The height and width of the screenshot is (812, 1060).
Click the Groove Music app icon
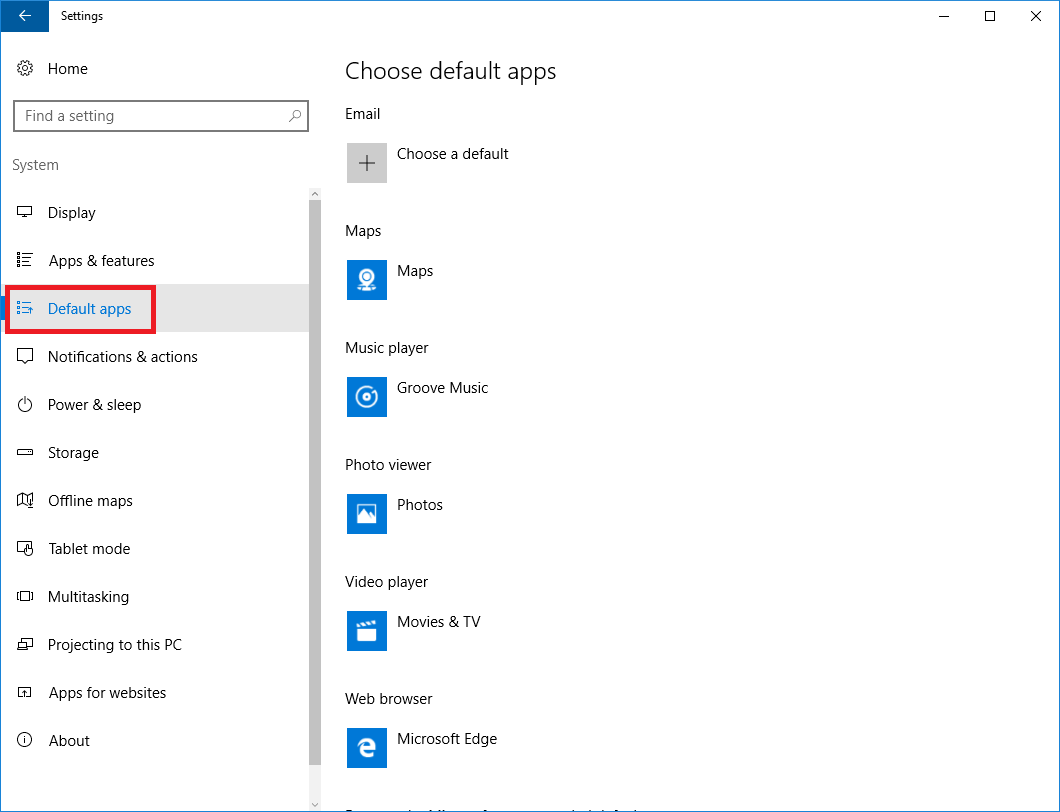[x=367, y=397]
